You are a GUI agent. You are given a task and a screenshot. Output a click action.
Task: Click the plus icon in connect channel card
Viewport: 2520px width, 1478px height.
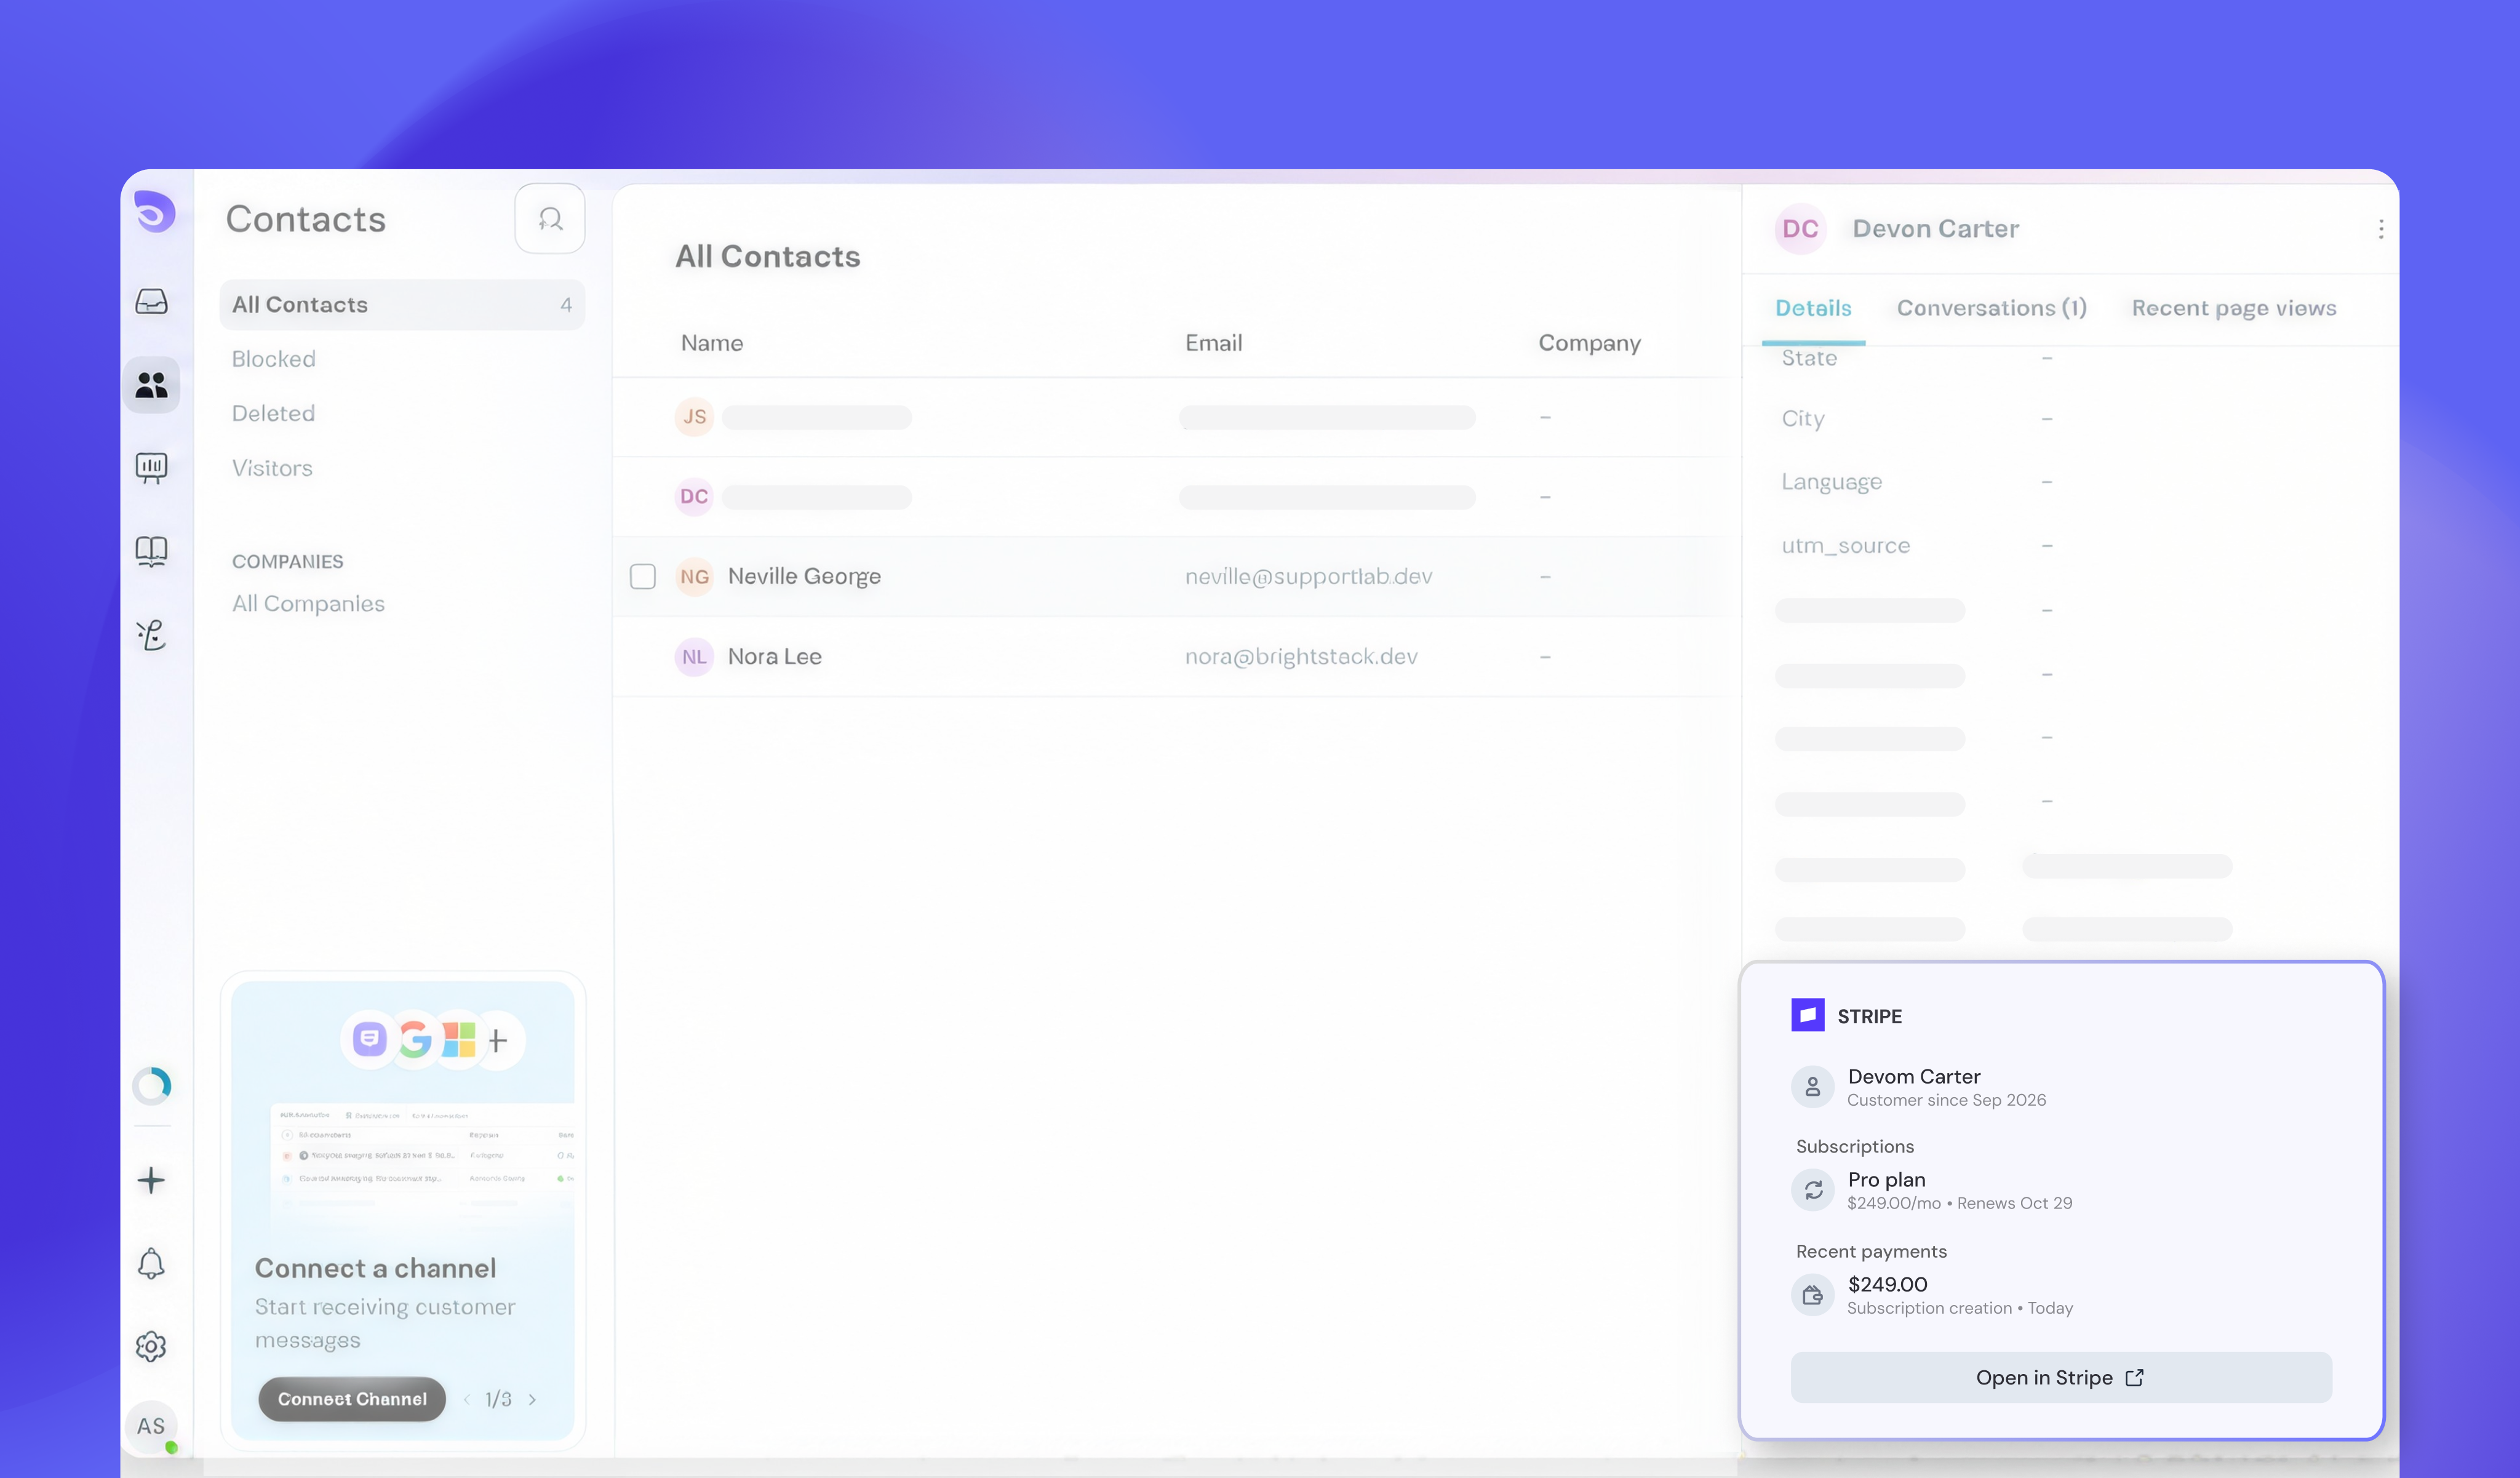pos(498,1040)
